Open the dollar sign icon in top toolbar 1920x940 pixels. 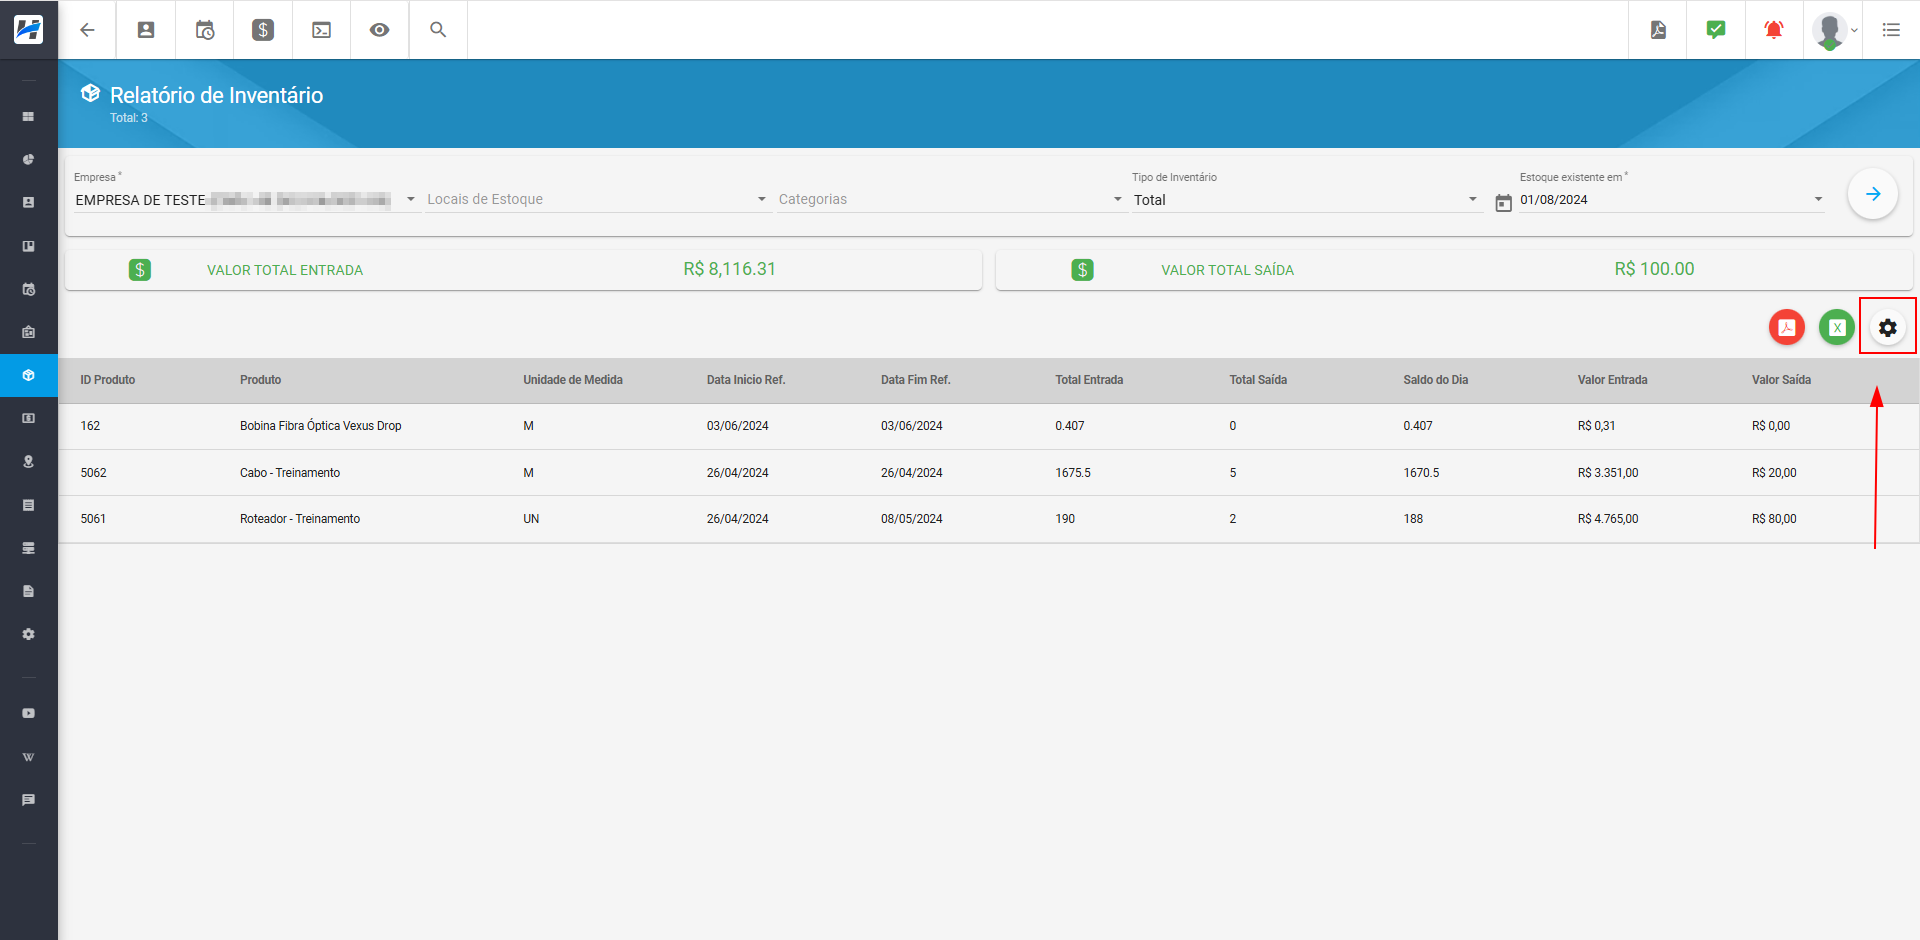pyautogui.click(x=263, y=30)
